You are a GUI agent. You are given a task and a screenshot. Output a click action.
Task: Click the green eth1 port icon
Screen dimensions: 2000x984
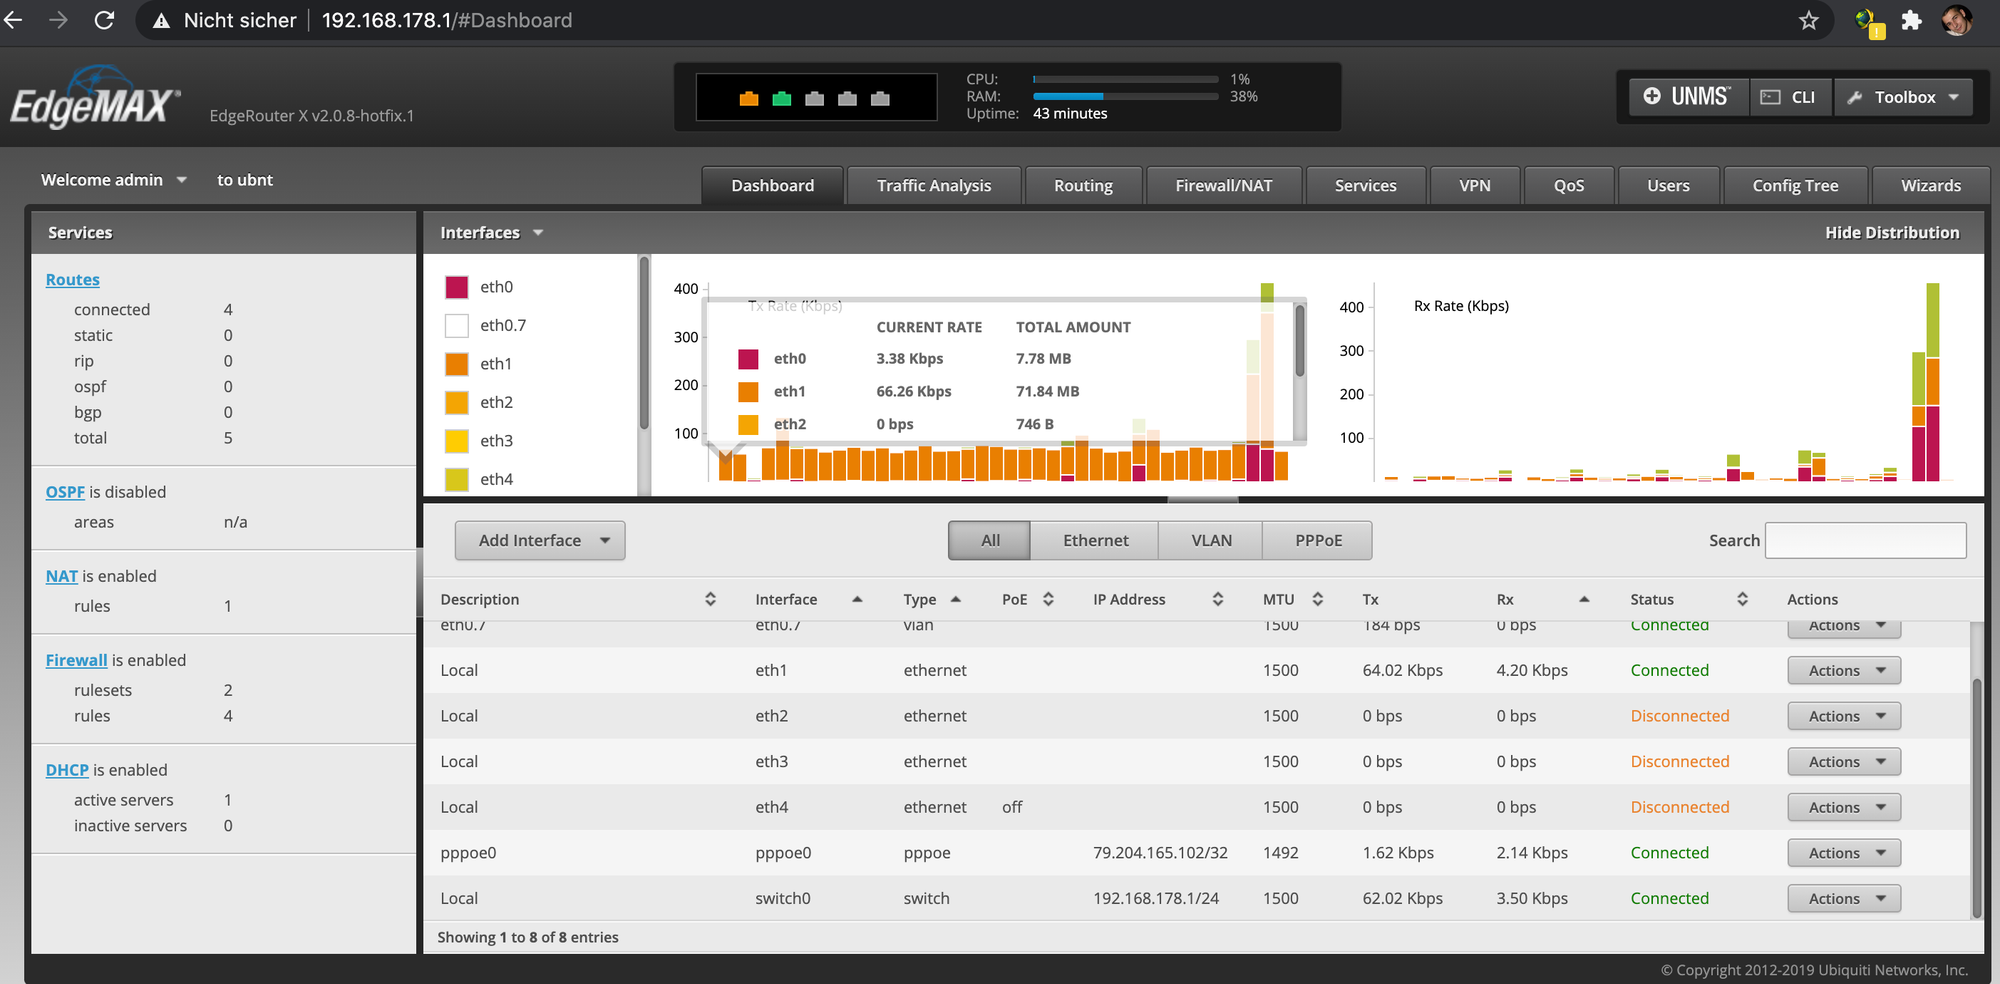tap(782, 98)
